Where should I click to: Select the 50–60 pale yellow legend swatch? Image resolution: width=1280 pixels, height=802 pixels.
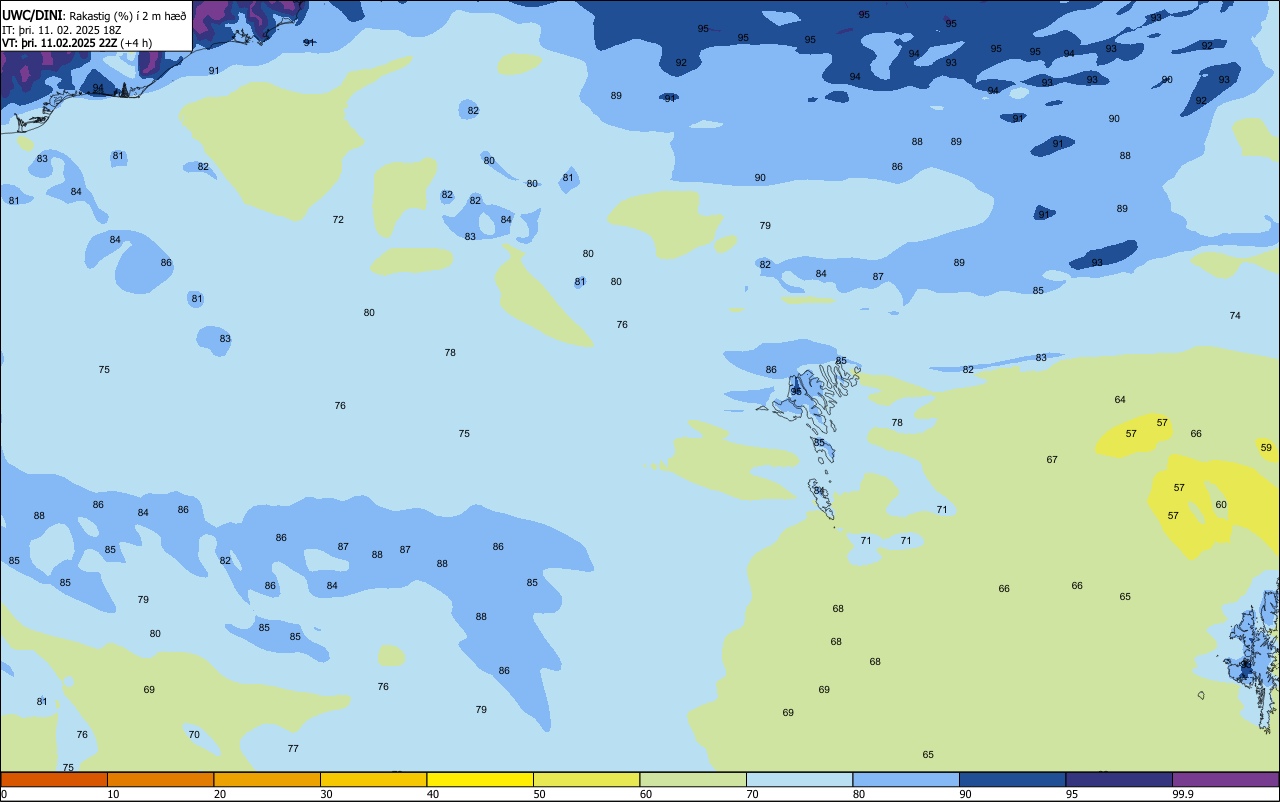click(586, 779)
